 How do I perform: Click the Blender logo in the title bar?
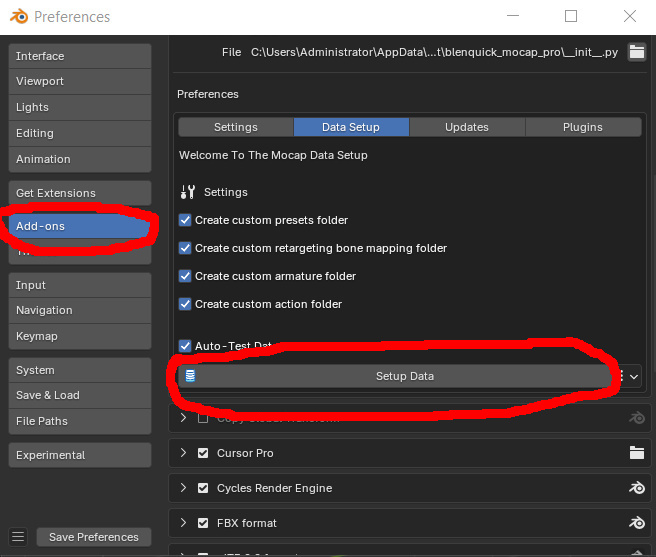point(19,17)
